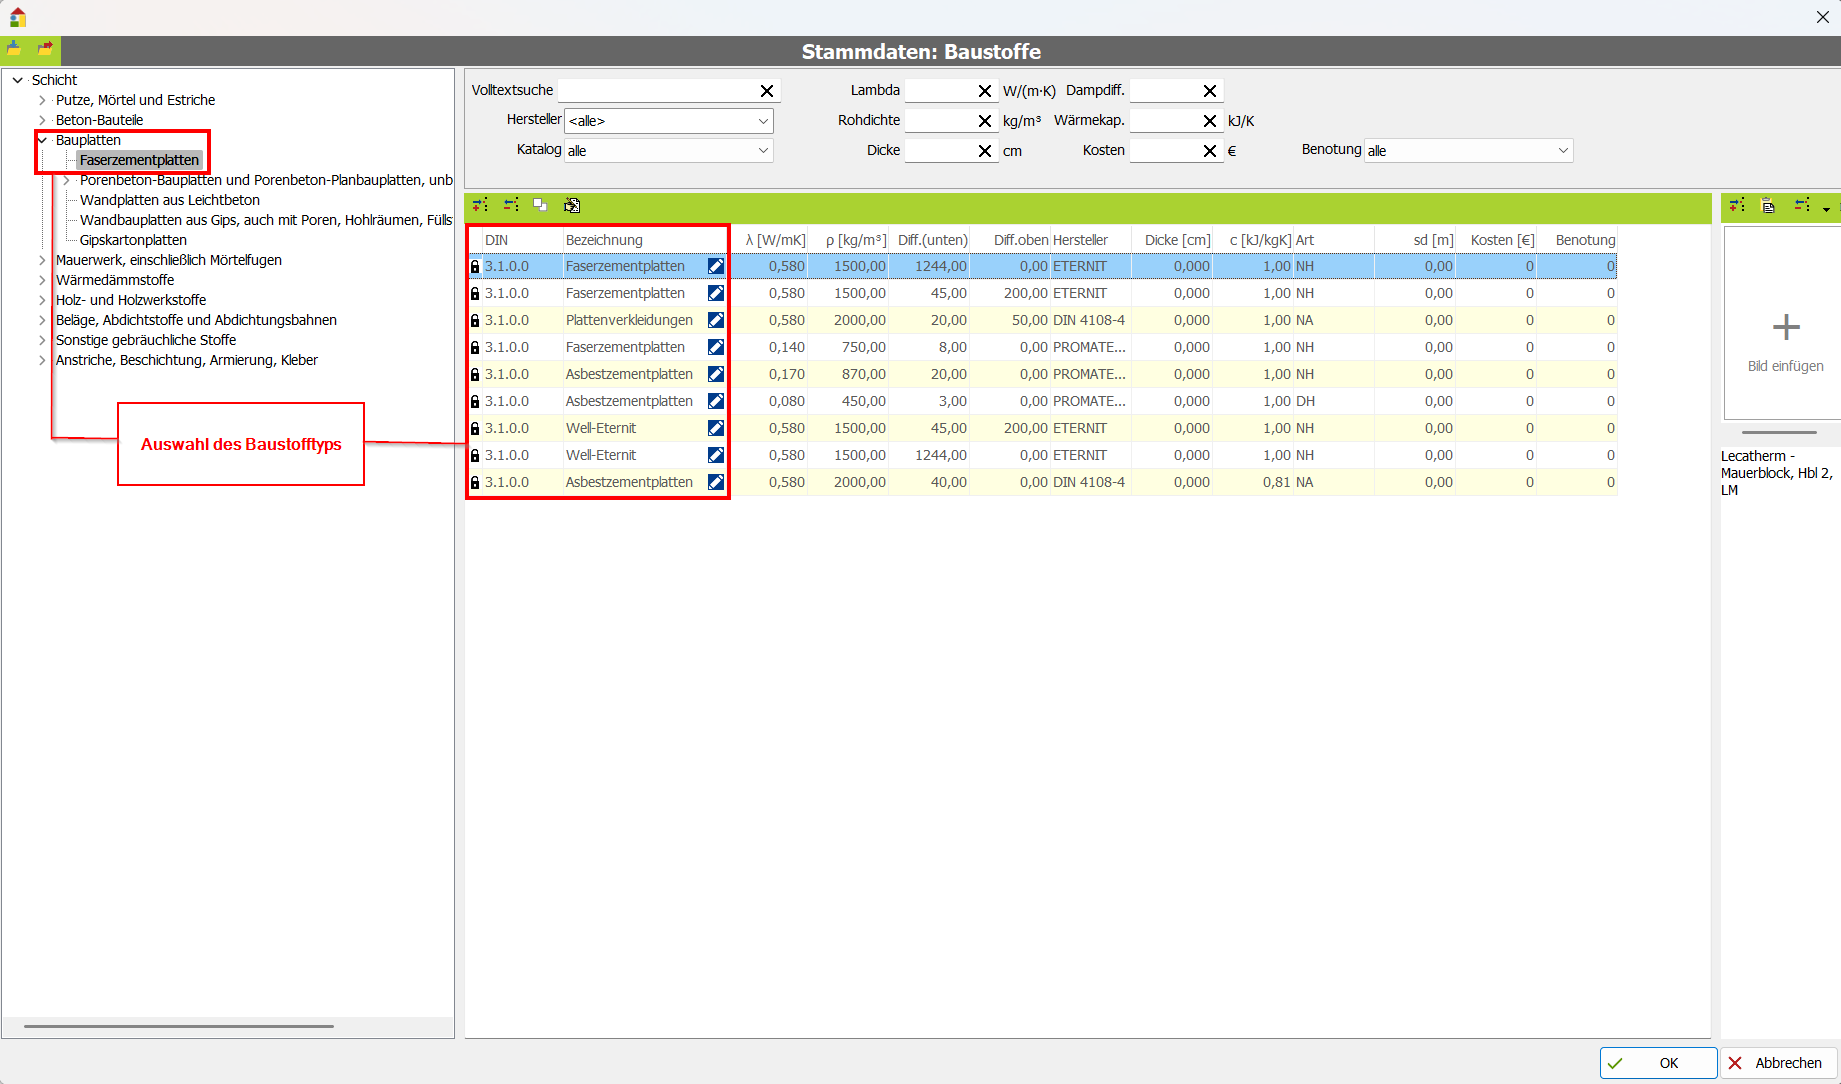This screenshot has width=1841, height=1084.
Task: Click the OK button
Action: (x=1658, y=1063)
